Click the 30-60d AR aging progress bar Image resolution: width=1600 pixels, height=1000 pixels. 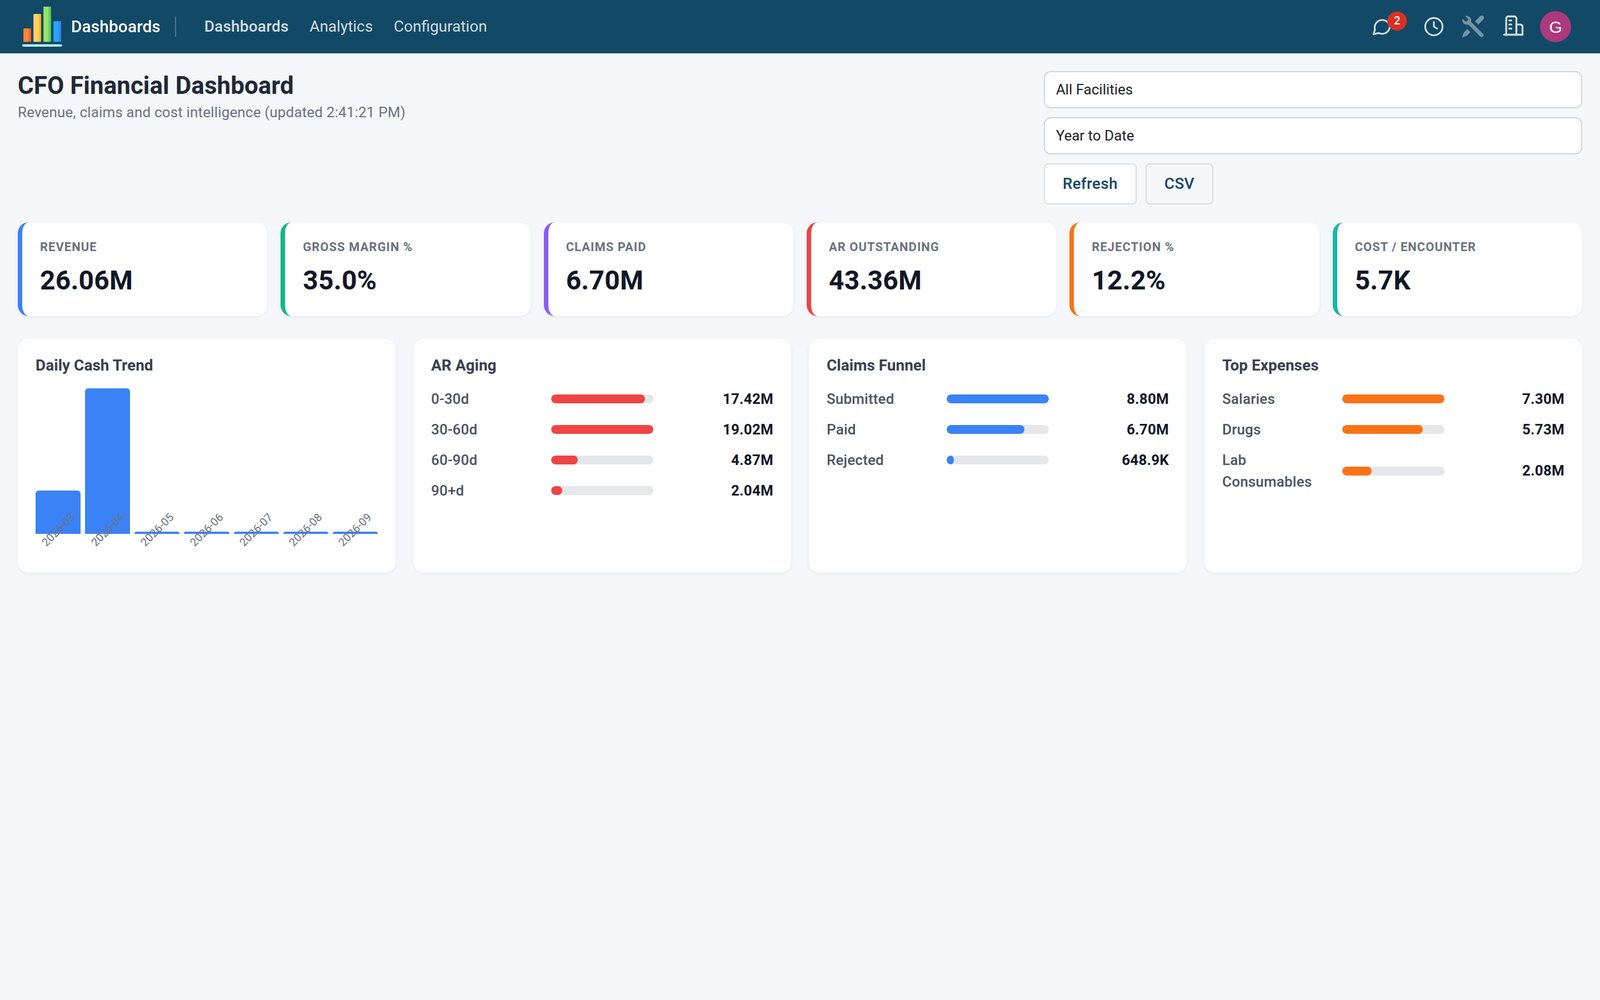click(x=602, y=430)
